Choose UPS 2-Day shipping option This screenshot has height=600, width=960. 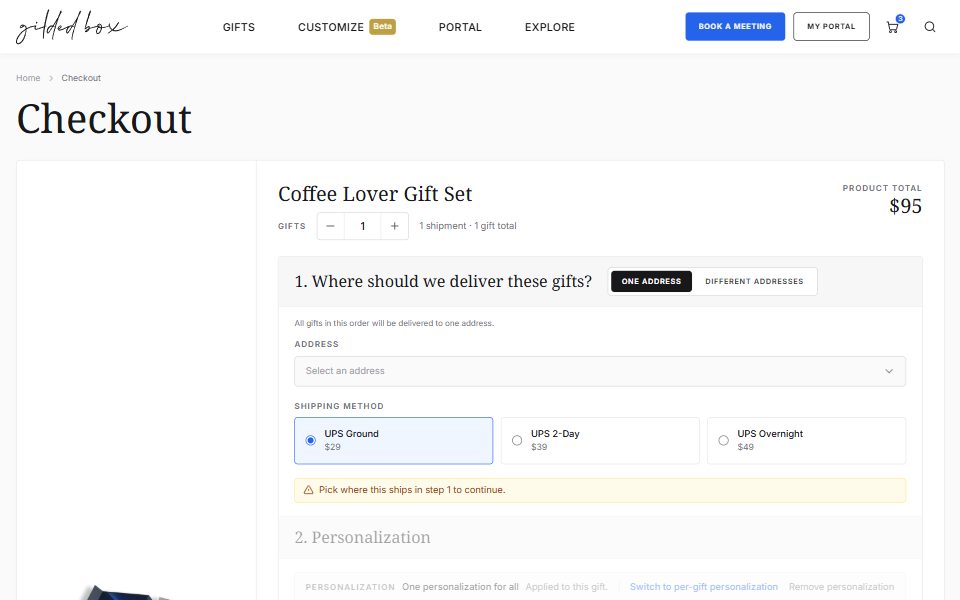pos(600,440)
